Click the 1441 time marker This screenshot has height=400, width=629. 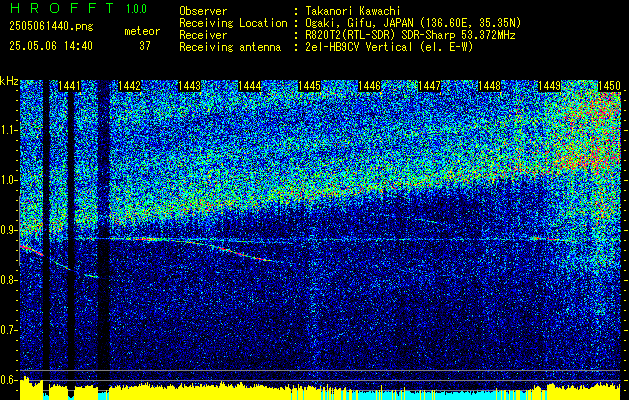point(69,85)
